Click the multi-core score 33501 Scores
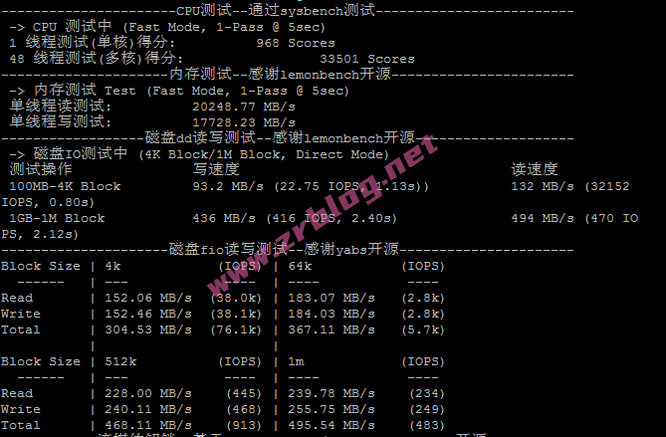This screenshot has height=437, width=666. 367,59
